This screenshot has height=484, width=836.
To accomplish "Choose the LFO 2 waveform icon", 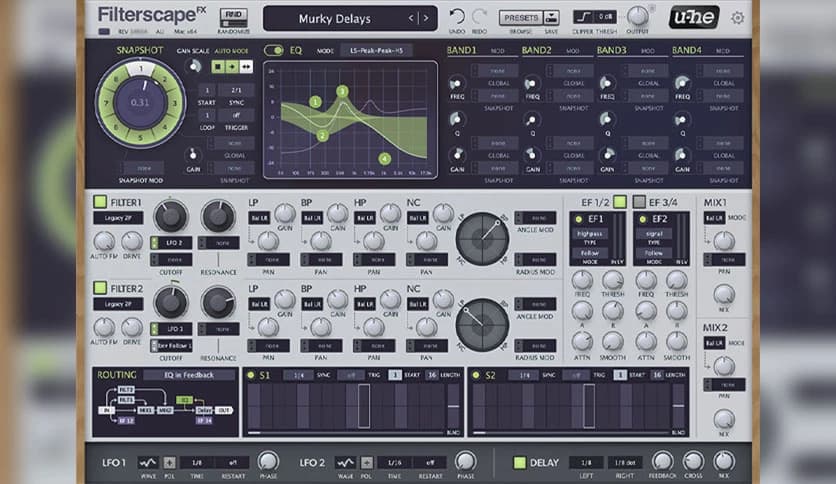I will [x=345, y=462].
